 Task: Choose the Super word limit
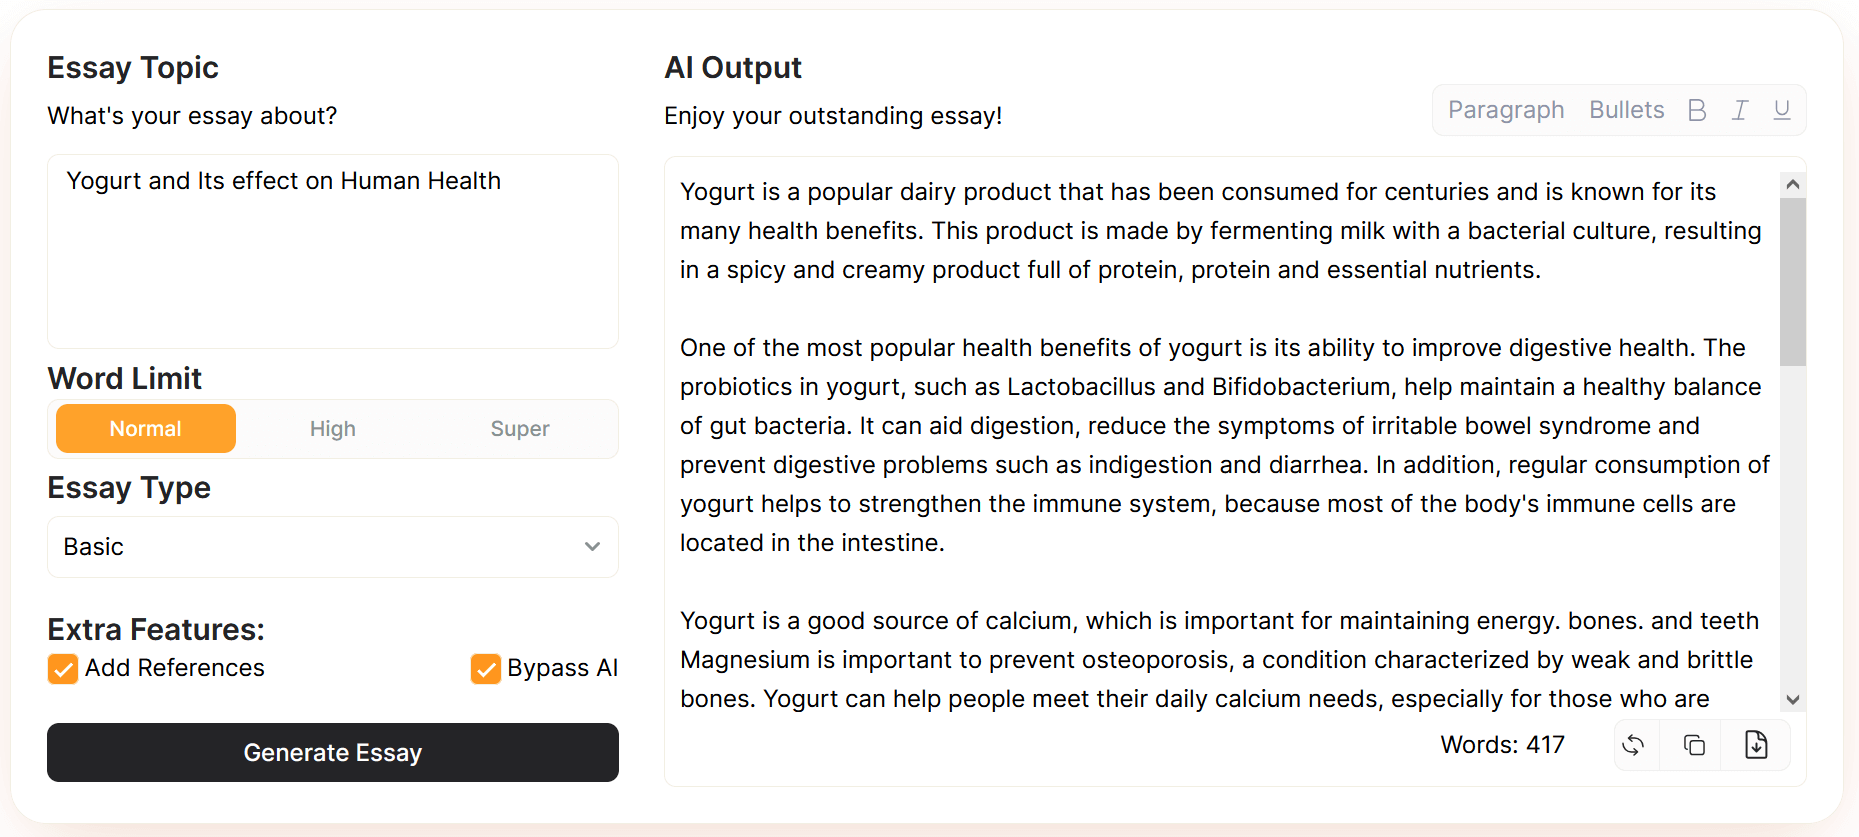coord(520,429)
